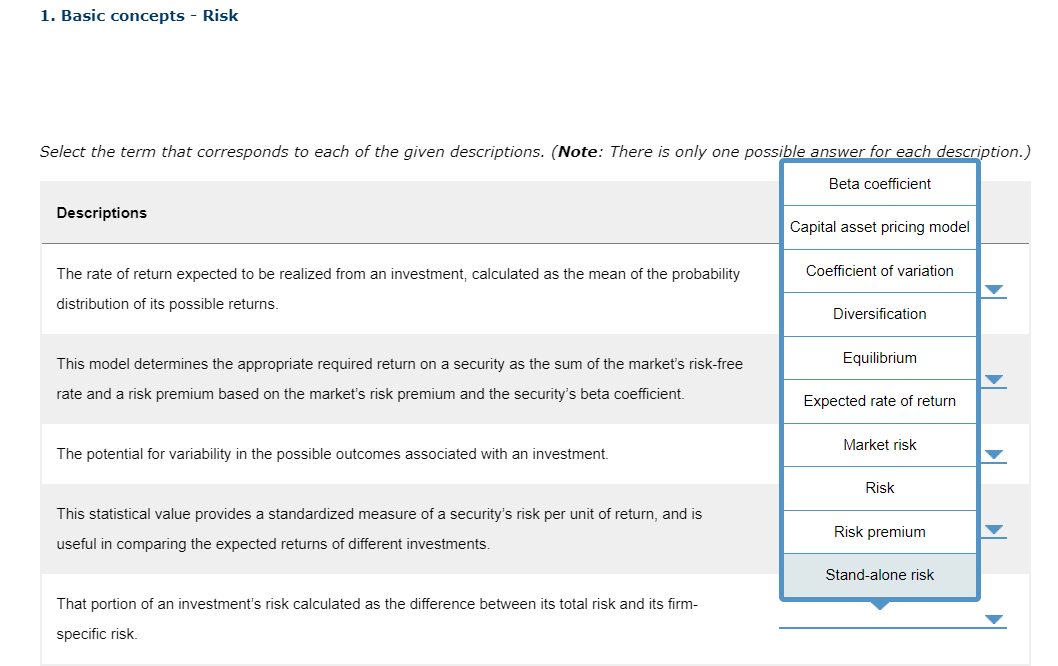
Task: Pick the highlighted "Stand-alone risk" option
Action: [880, 575]
